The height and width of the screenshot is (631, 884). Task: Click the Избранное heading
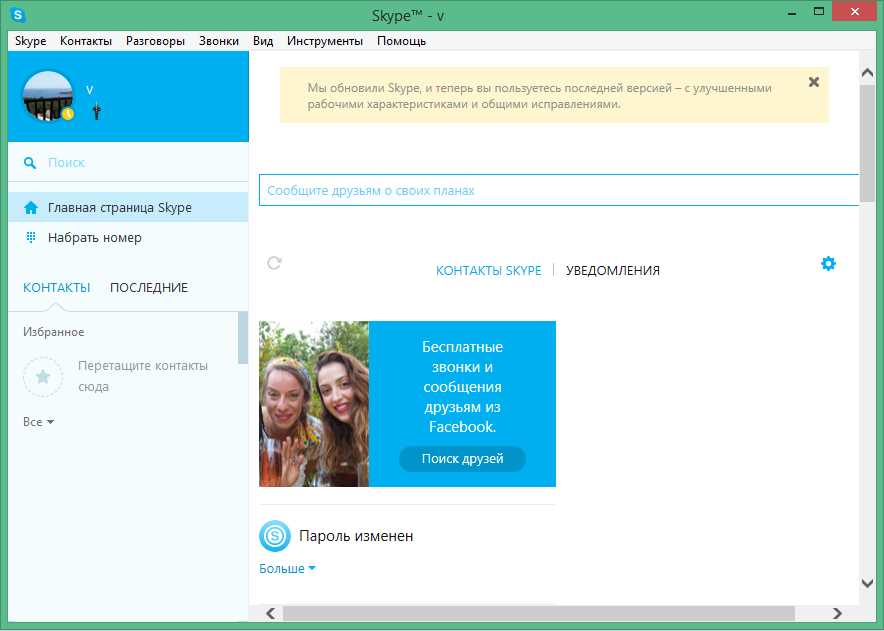click(54, 332)
